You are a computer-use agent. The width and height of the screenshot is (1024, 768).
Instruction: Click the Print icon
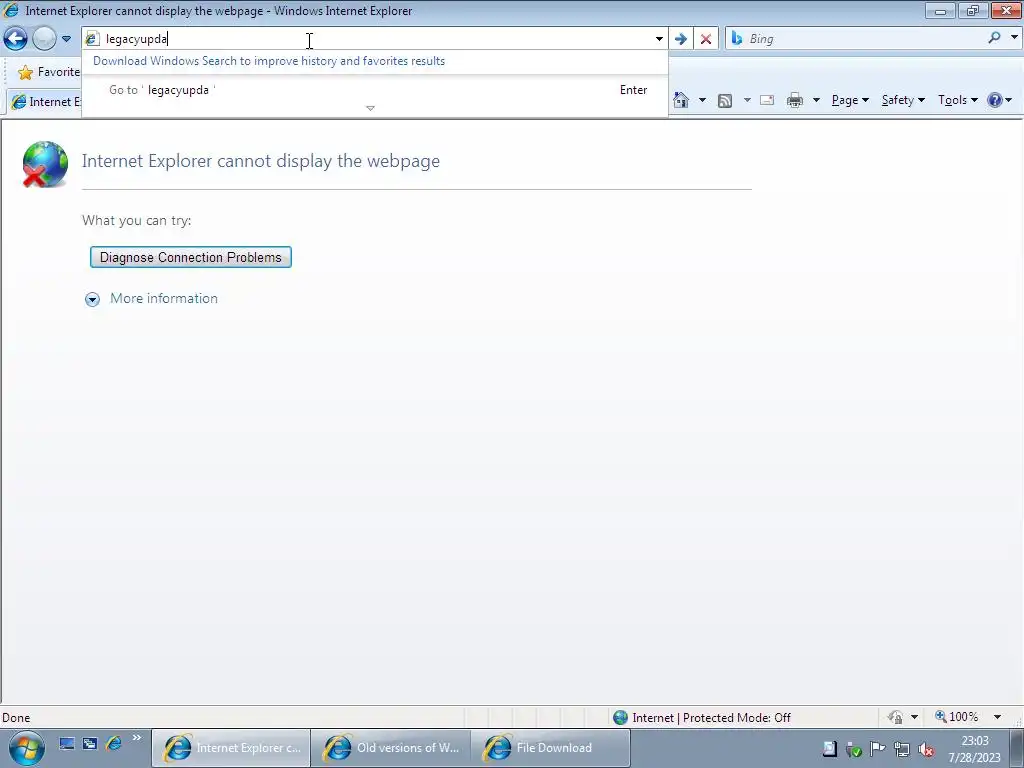coord(795,100)
